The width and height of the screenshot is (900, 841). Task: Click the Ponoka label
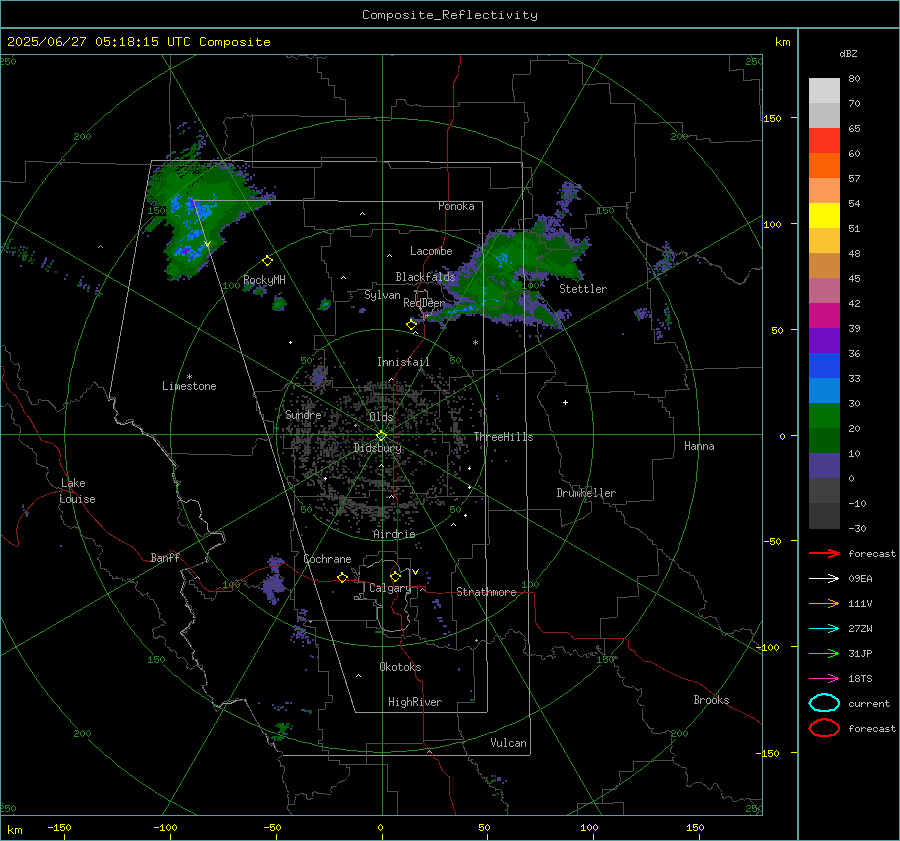456,206
